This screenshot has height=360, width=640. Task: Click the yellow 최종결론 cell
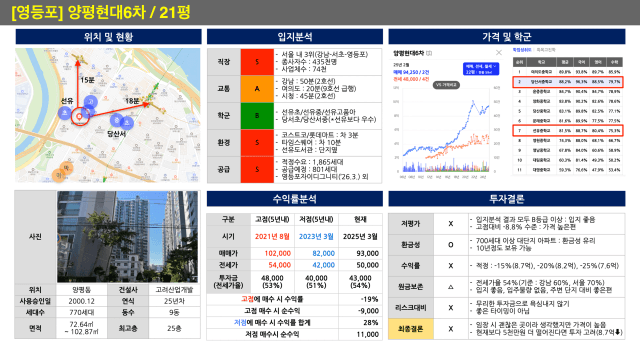click(x=411, y=329)
